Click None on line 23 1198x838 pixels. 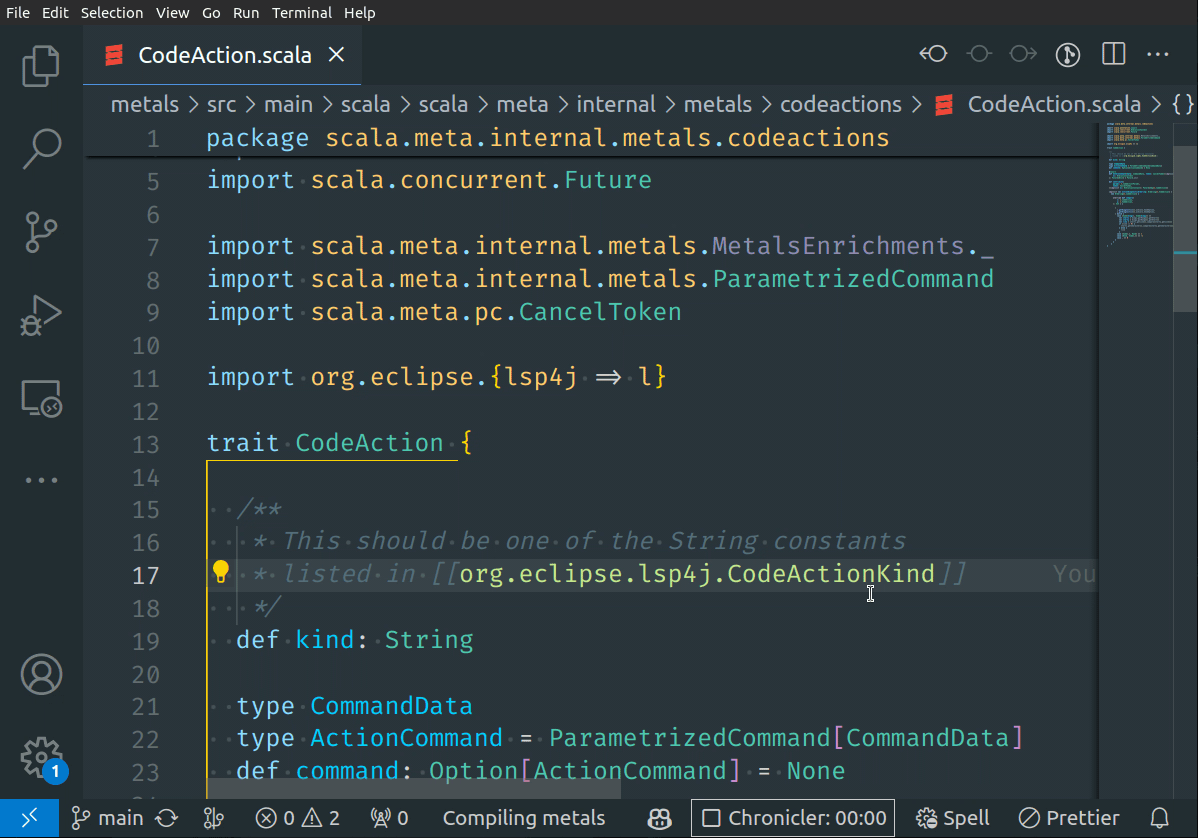[816, 771]
